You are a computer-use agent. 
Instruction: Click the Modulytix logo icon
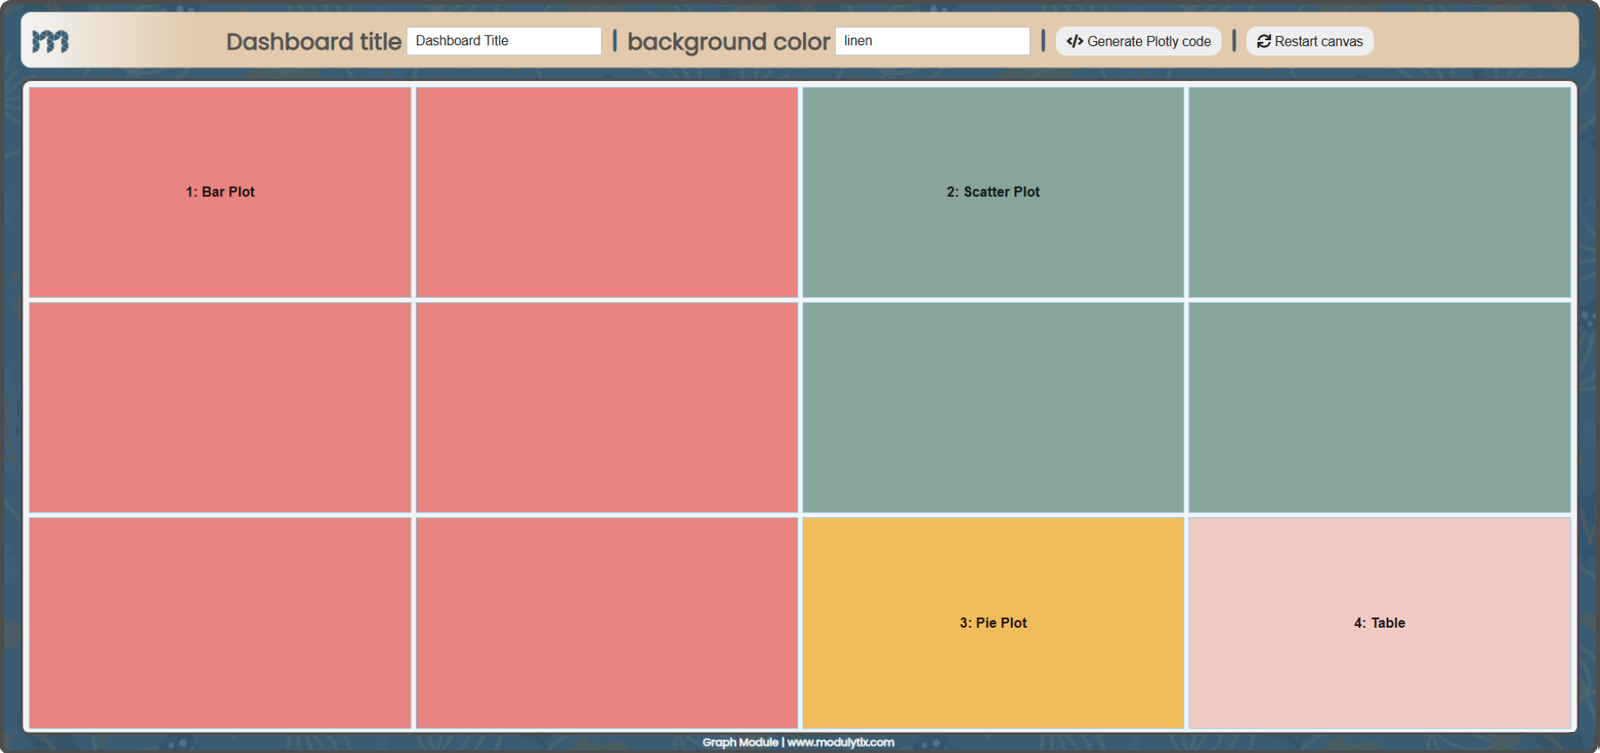coord(50,41)
